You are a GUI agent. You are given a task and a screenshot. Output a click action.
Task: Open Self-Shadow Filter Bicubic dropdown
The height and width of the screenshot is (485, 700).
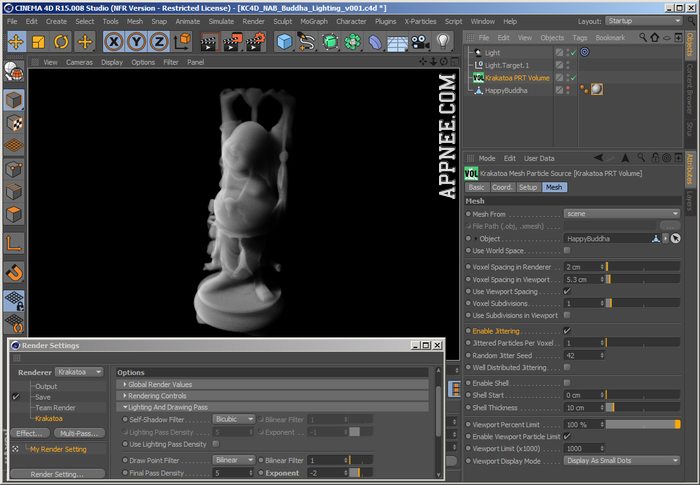[x=234, y=419]
